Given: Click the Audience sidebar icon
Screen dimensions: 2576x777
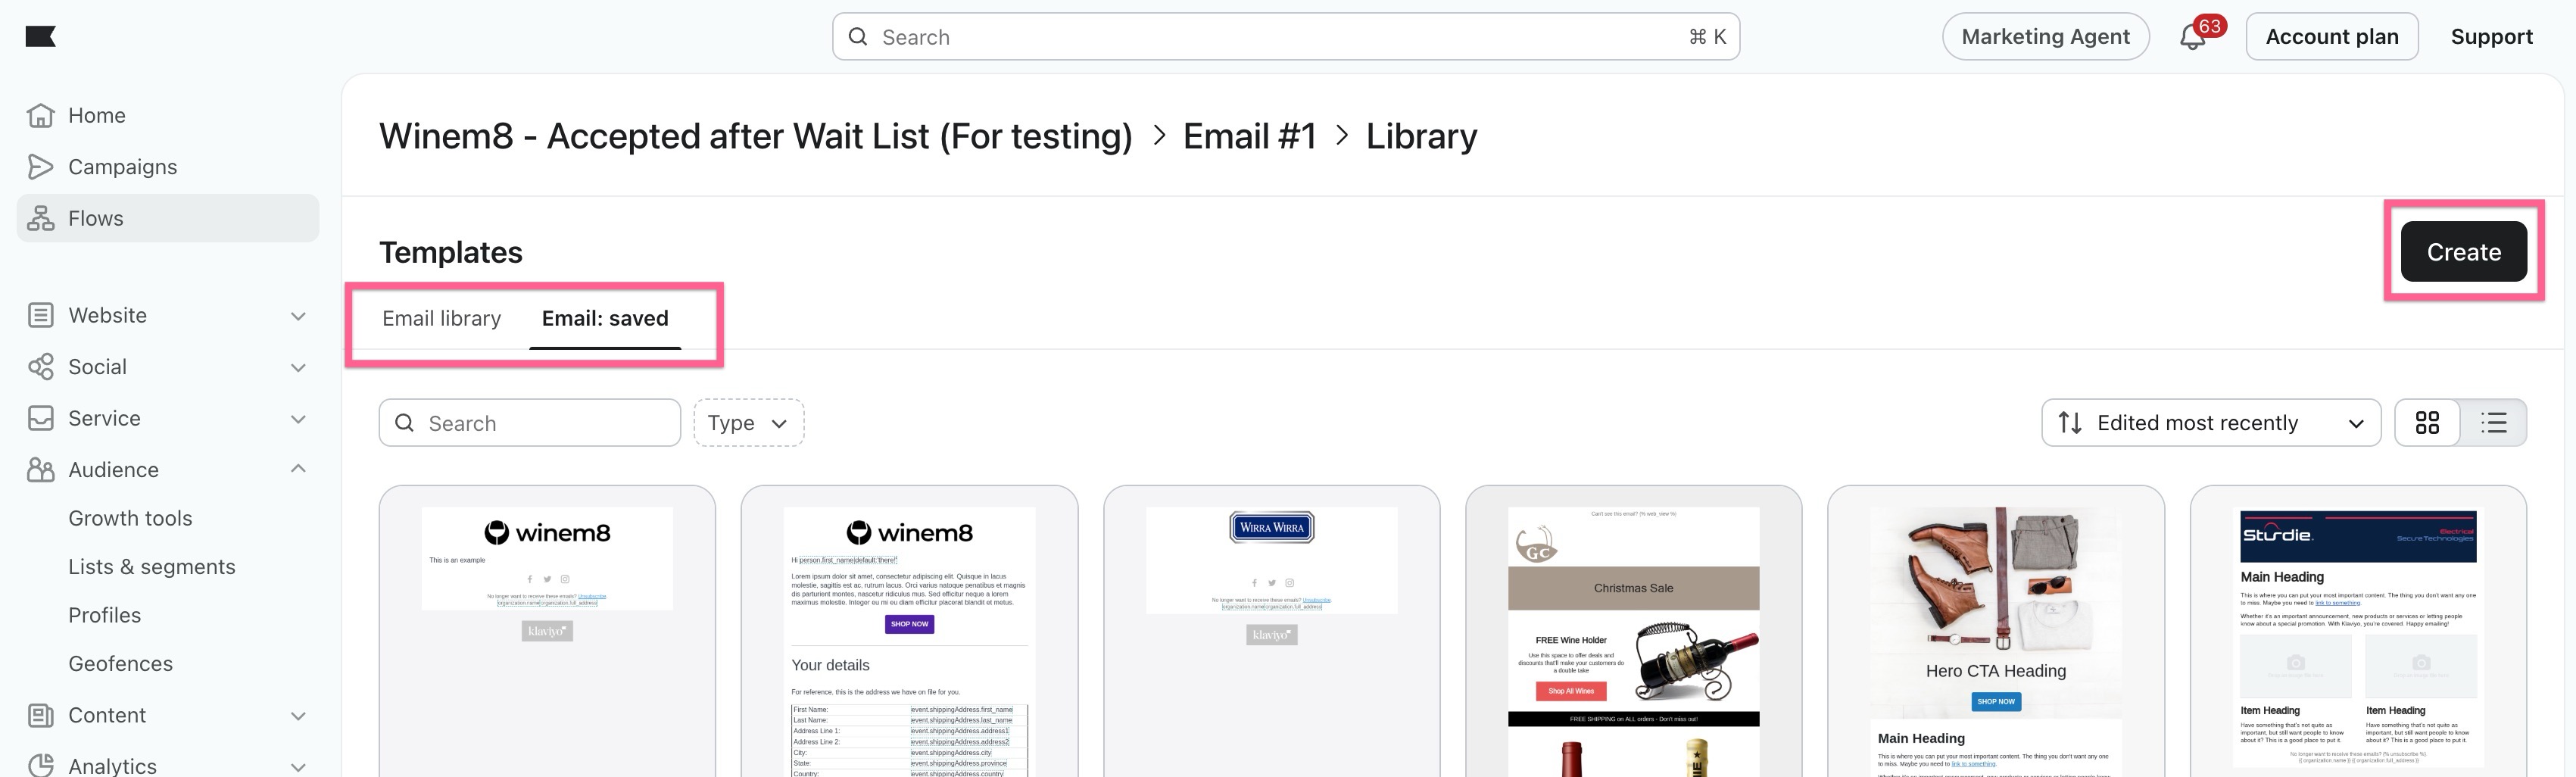Looking at the screenshot, I should point(41,470).
